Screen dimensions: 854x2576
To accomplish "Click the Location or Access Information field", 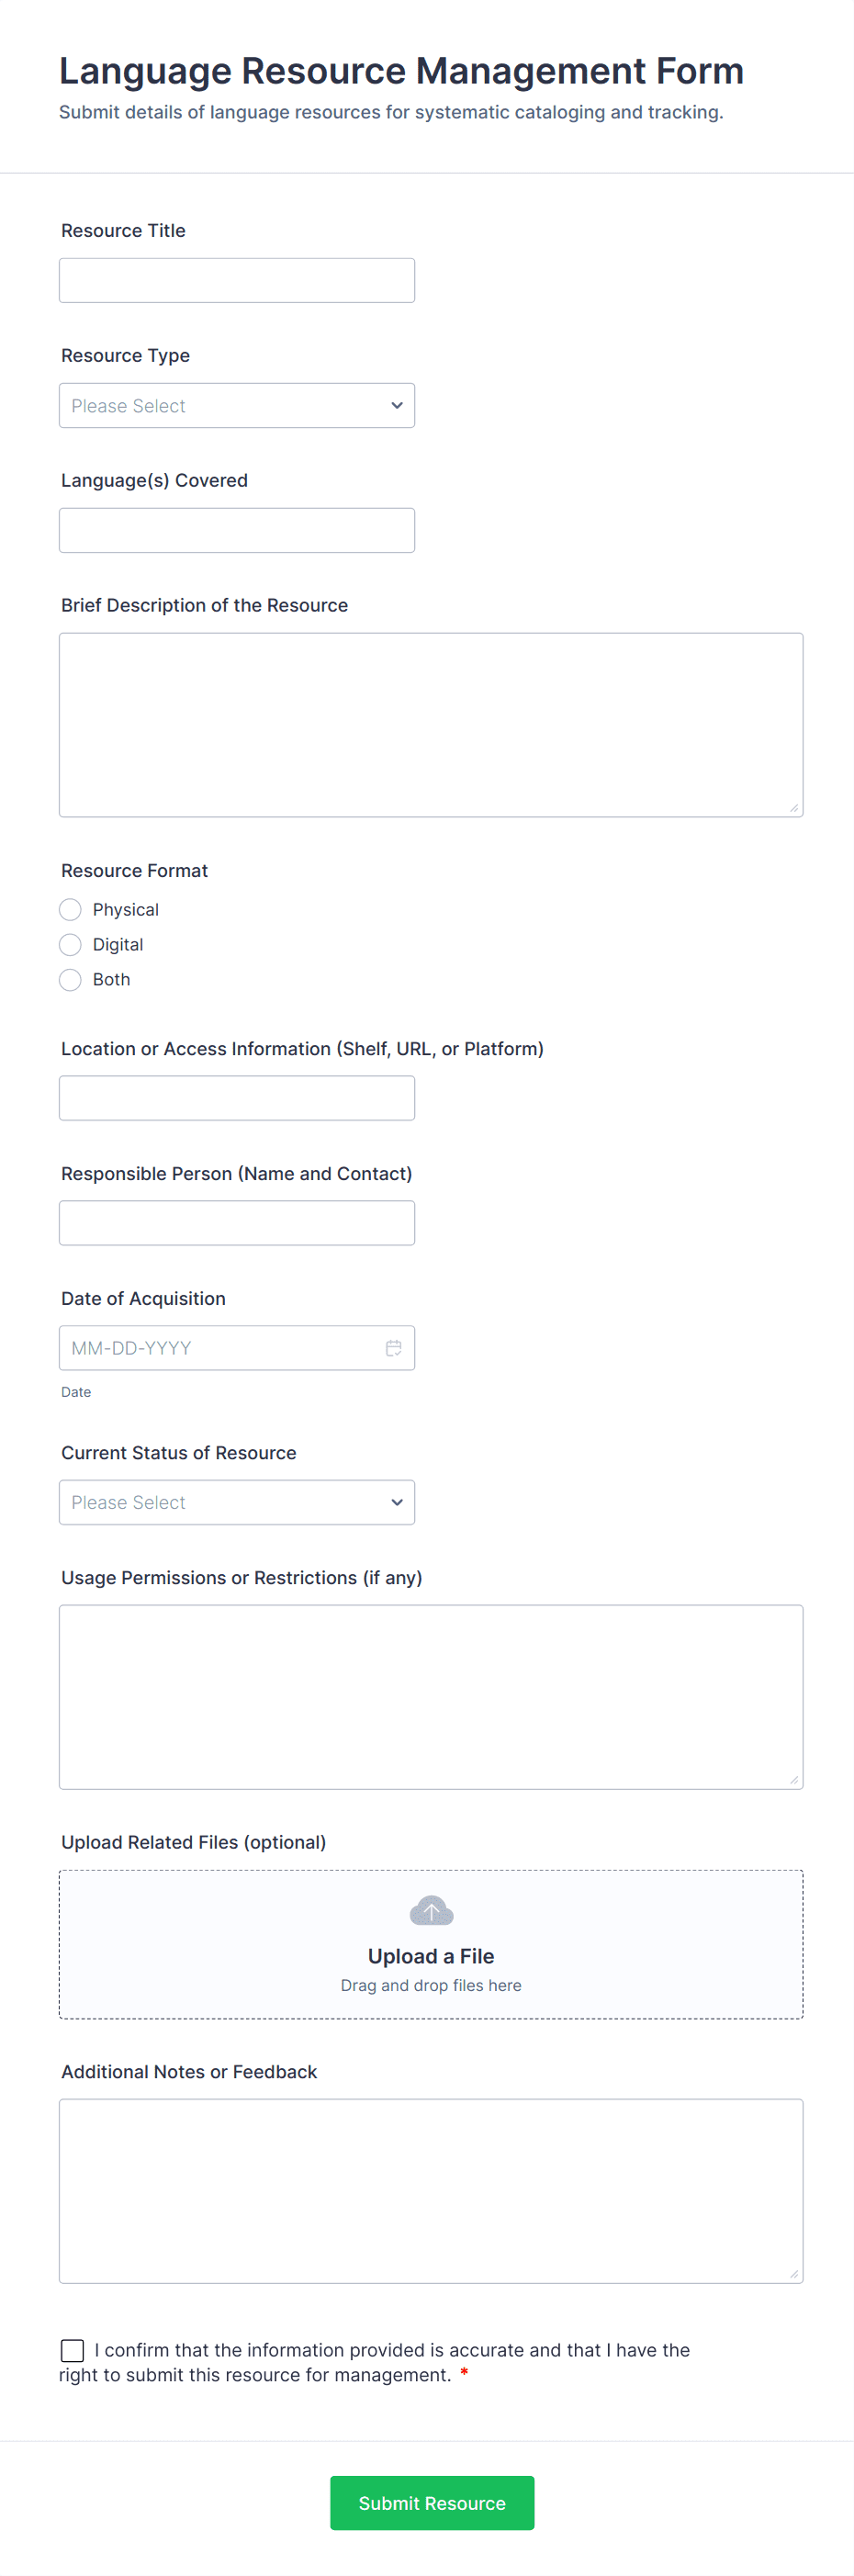I will (237, 1097).
